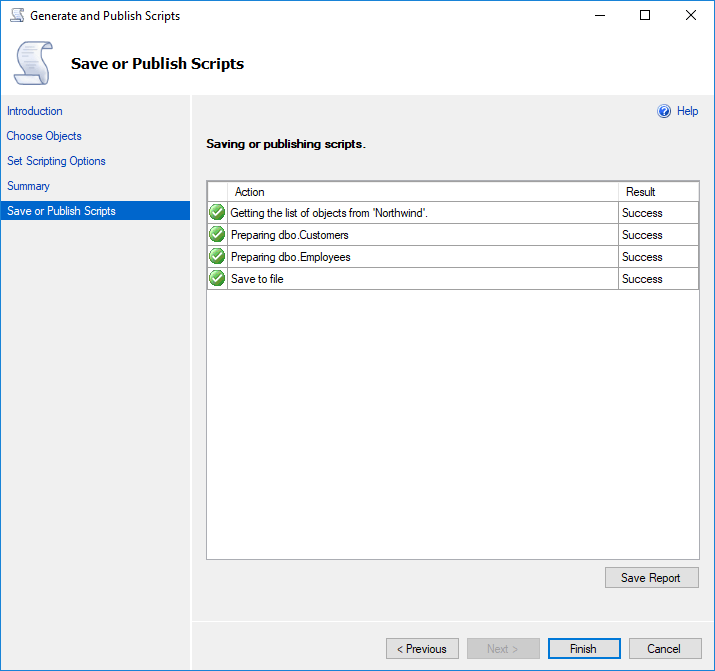
Task: Click green checkmark beside Preparing dbo.Customers
Action: (x=217, y=235)
